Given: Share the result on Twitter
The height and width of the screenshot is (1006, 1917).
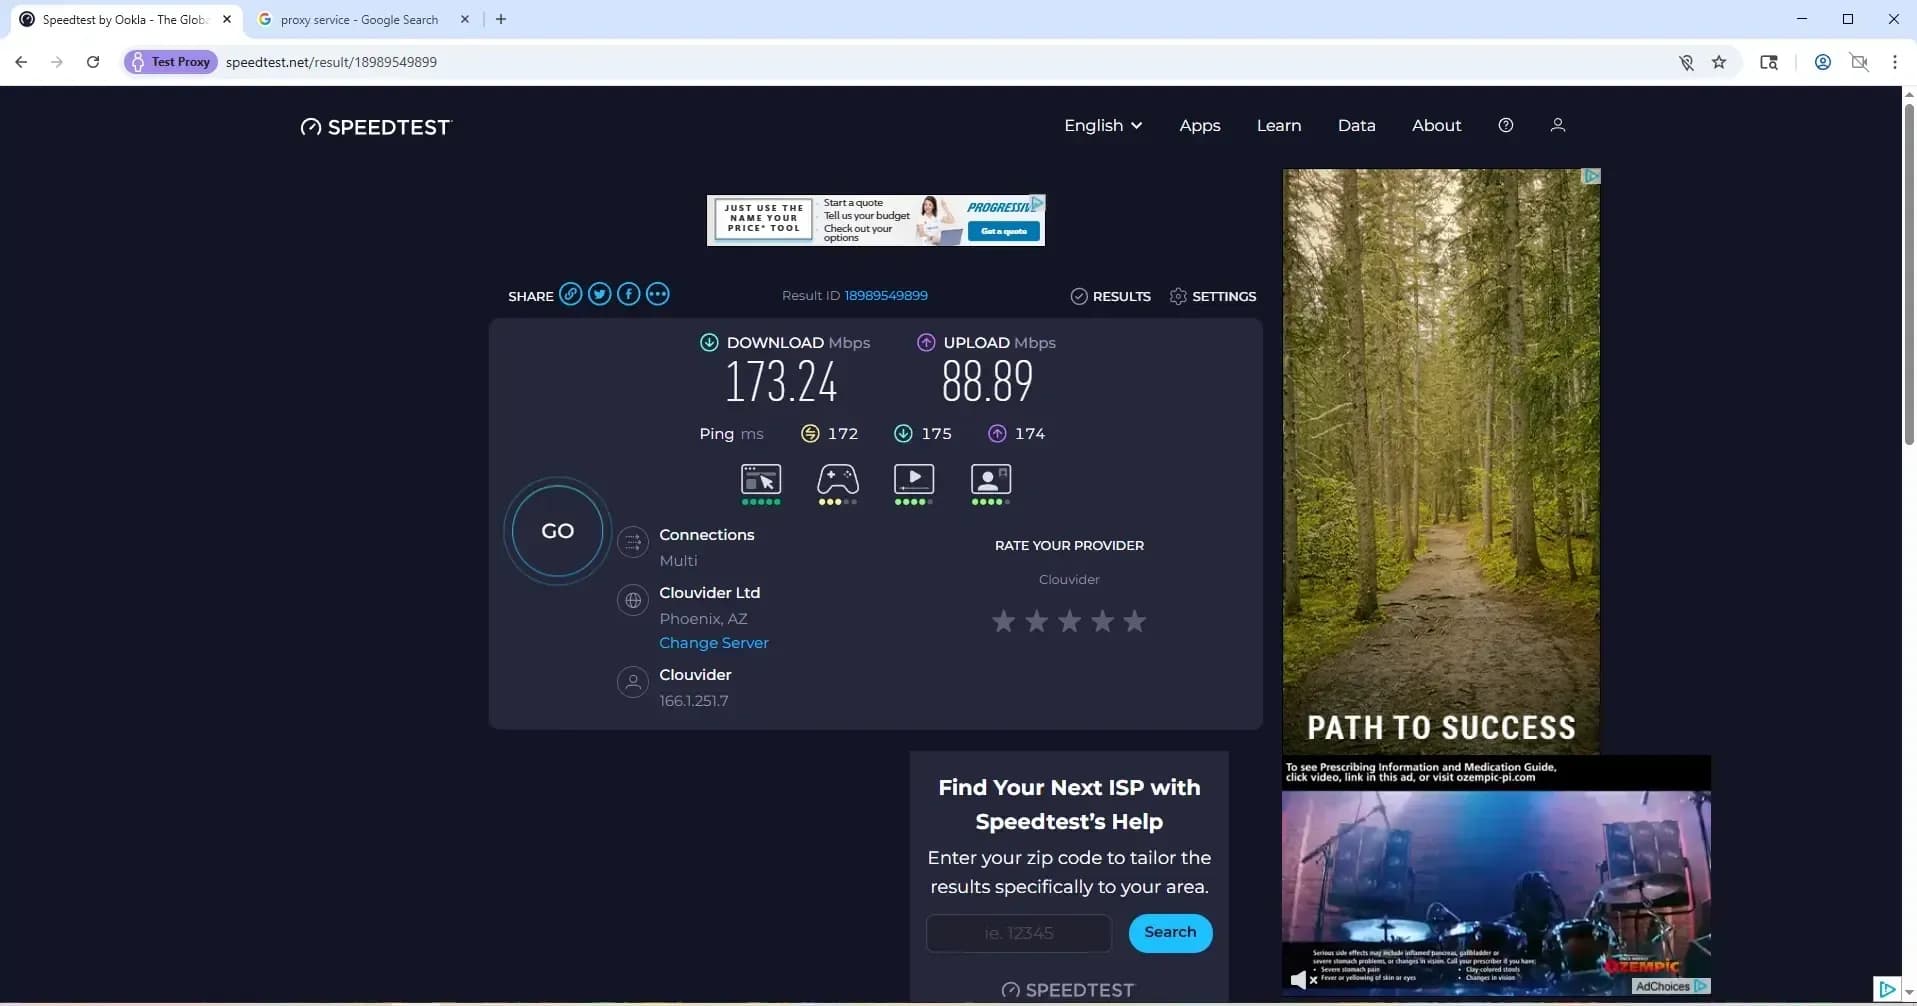Looking at the screenshot, I should 599,293.
